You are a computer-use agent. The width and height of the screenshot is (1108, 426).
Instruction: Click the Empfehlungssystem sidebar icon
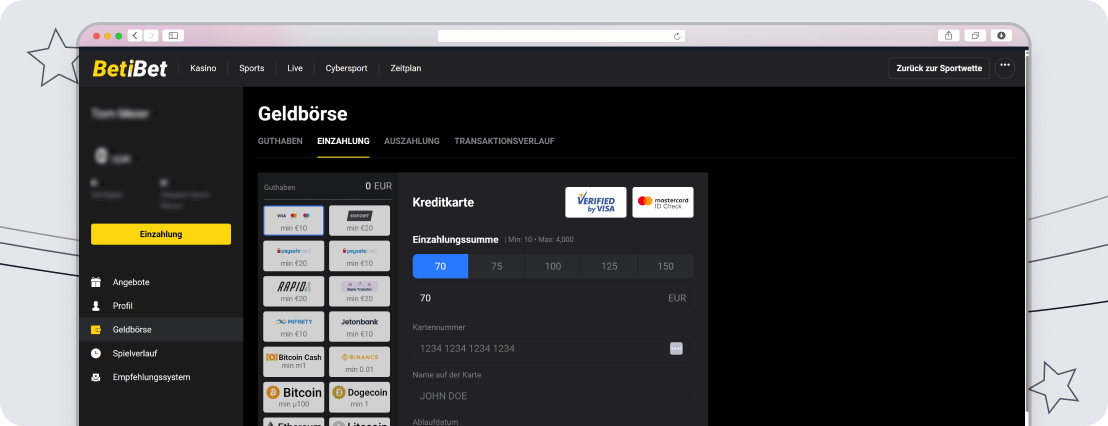coord(96,377)
